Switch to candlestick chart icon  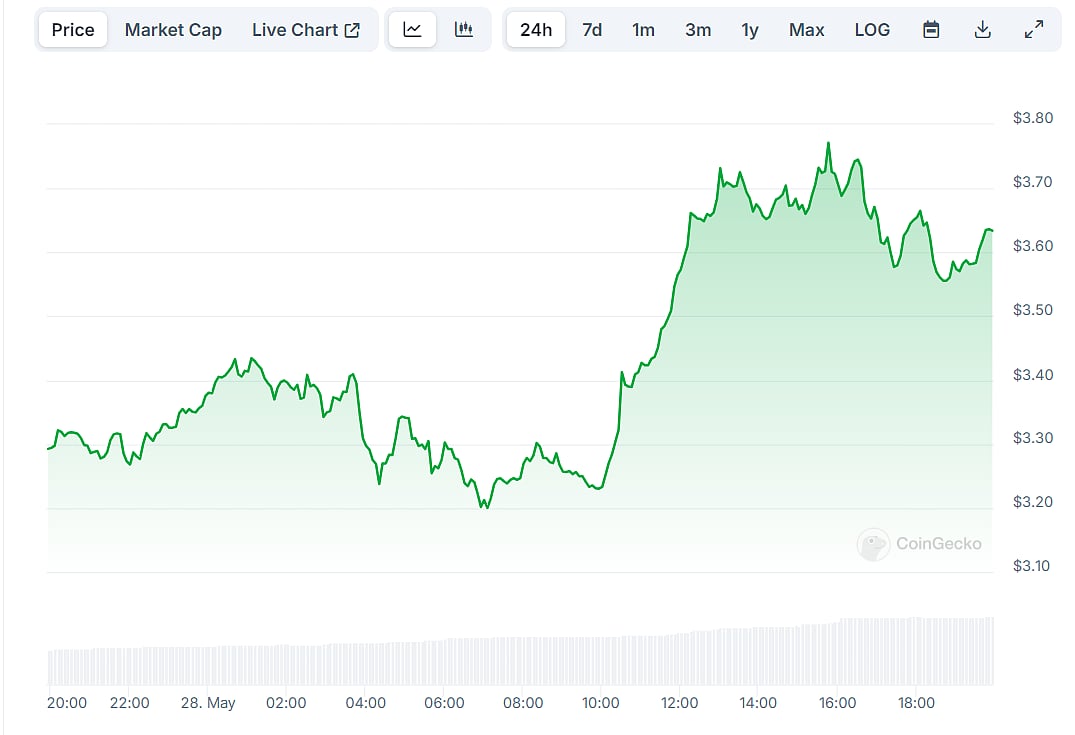[x=463, y=30]
